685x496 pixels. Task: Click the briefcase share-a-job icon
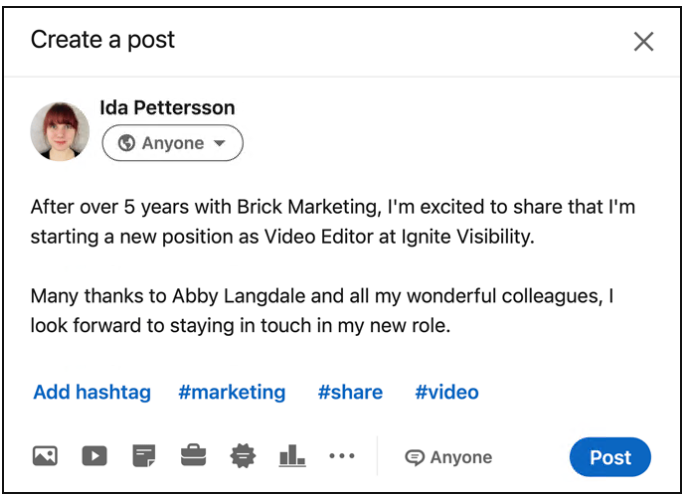coord(193,457)
